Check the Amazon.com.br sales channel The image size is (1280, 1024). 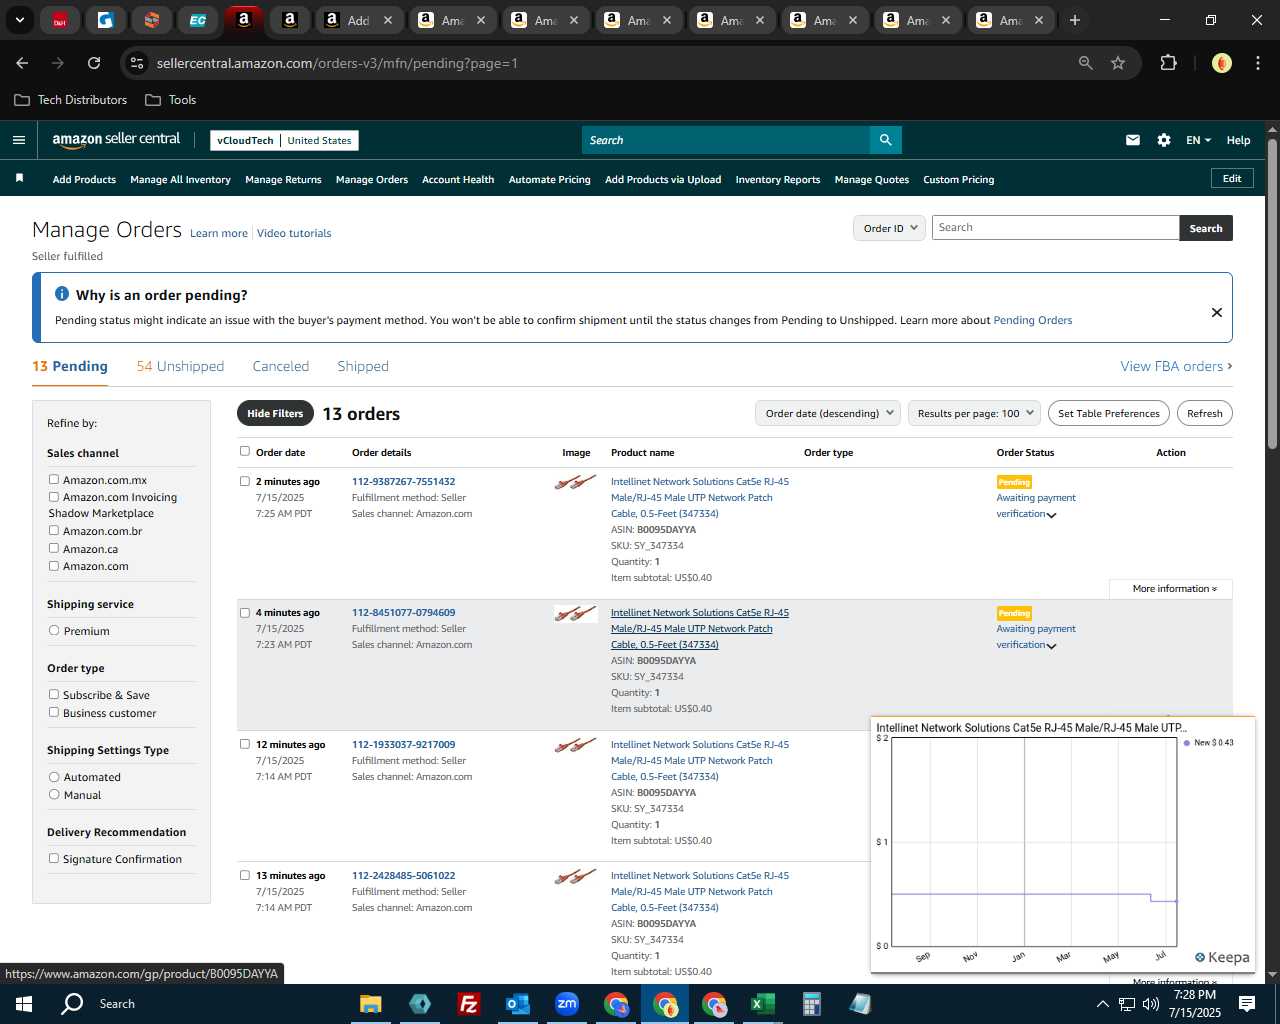tap(54, 531)
